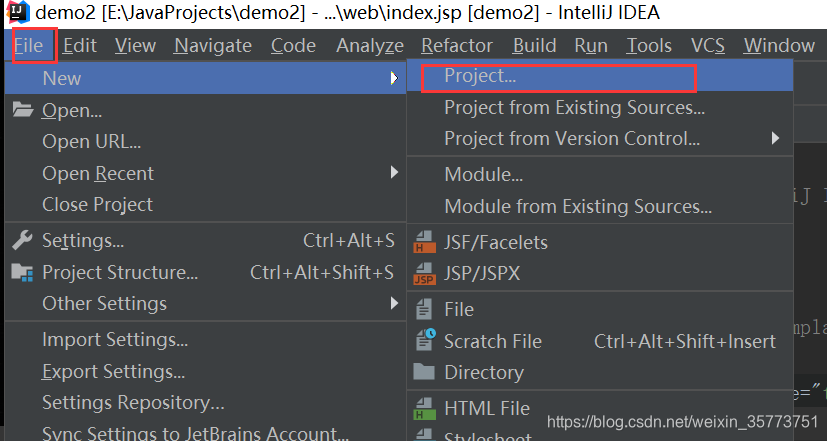Choose Module... in New submenu

pos(600,174)
